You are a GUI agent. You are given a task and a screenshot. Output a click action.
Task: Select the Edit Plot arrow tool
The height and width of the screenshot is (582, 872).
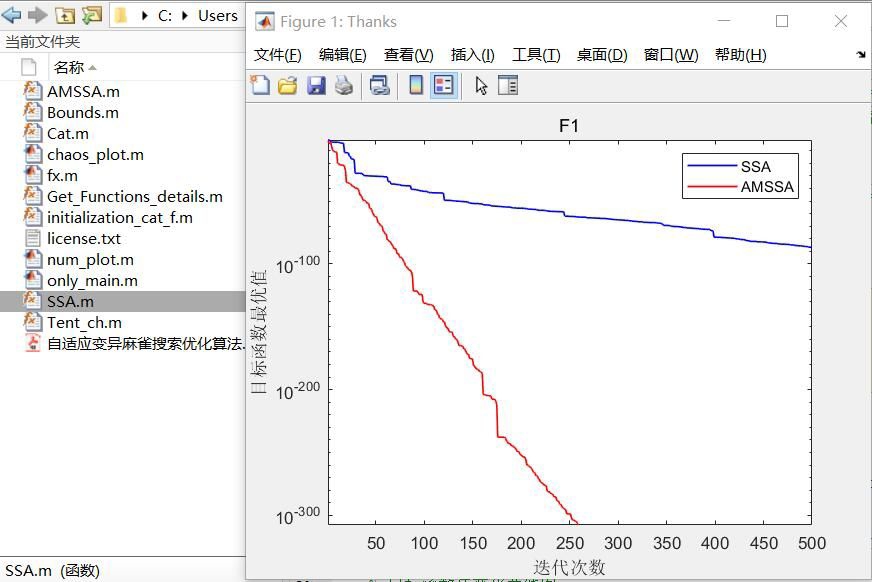tap(481, 86)
